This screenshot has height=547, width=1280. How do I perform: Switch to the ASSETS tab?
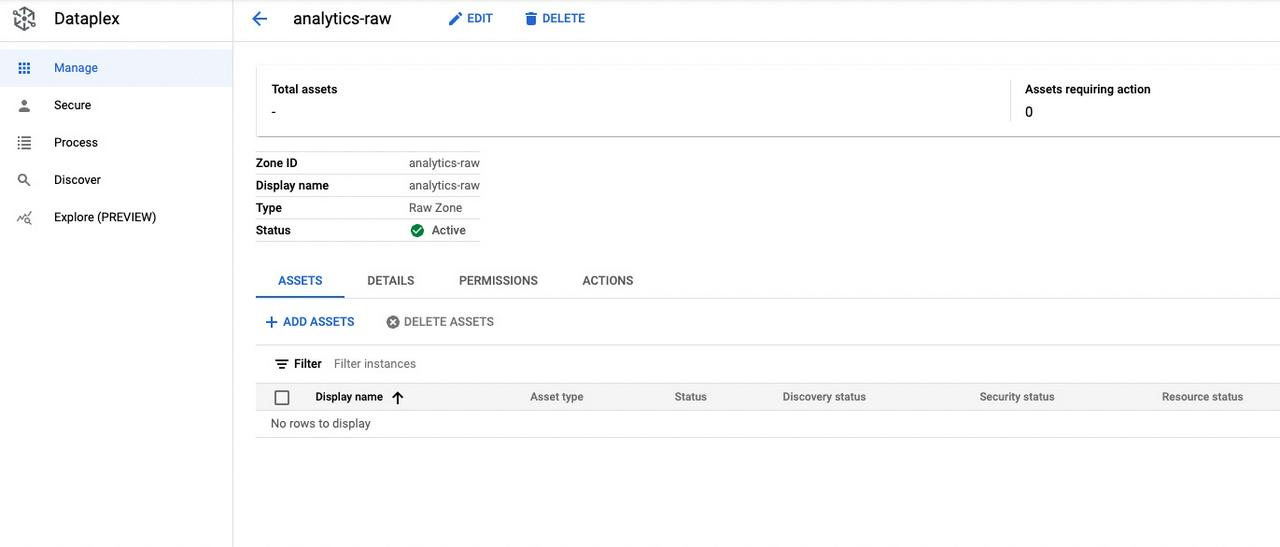tap(300, 281)
